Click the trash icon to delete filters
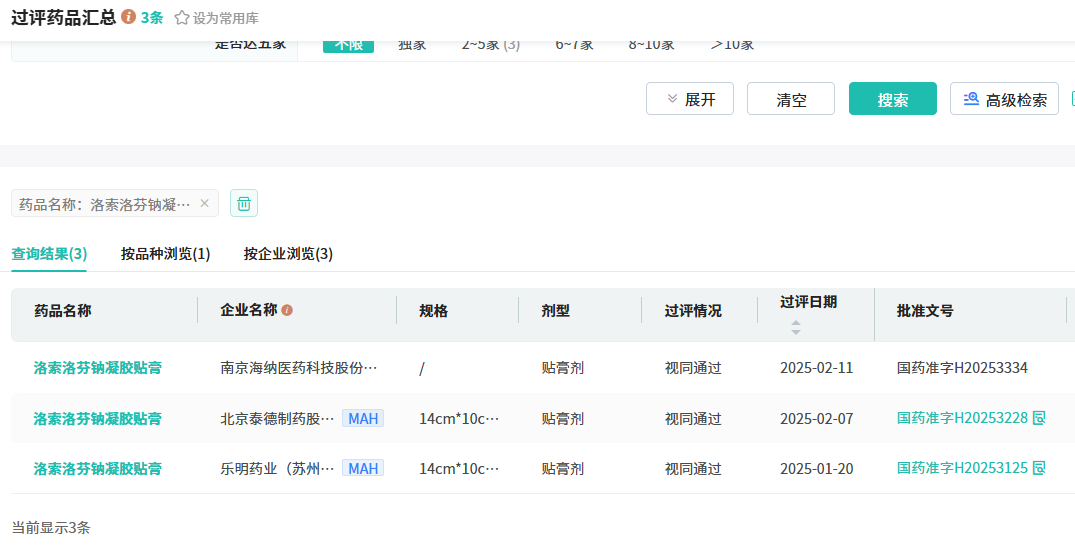The height and width of the screenshot is (551, 1075). (x=244, y=203)
